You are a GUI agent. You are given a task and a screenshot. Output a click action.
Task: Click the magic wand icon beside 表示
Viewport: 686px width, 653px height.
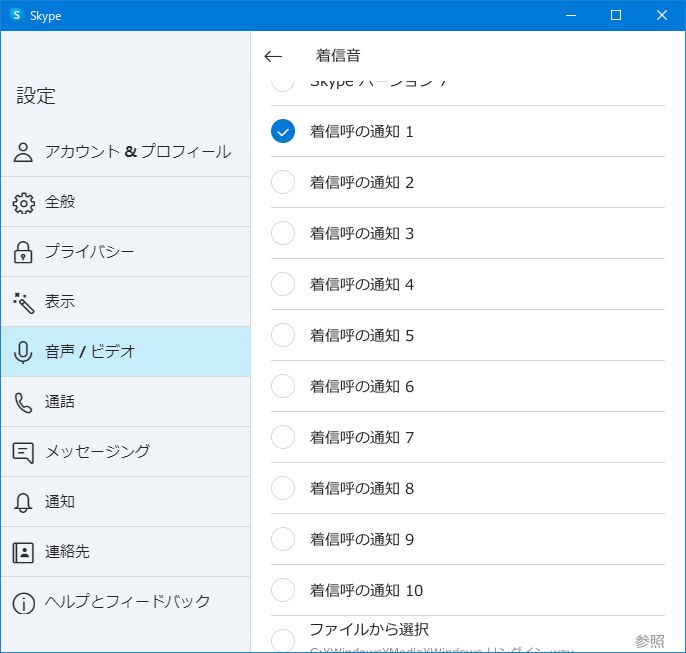24,303
